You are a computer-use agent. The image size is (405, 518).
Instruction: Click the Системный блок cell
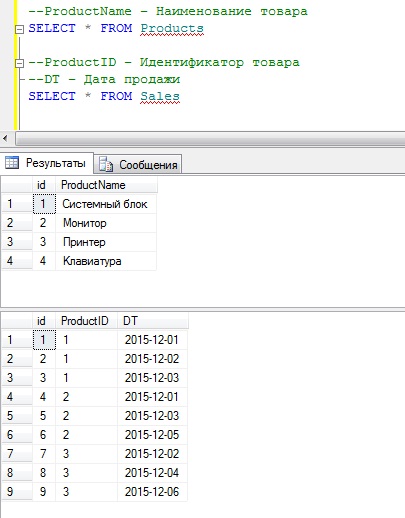point(106,204)
